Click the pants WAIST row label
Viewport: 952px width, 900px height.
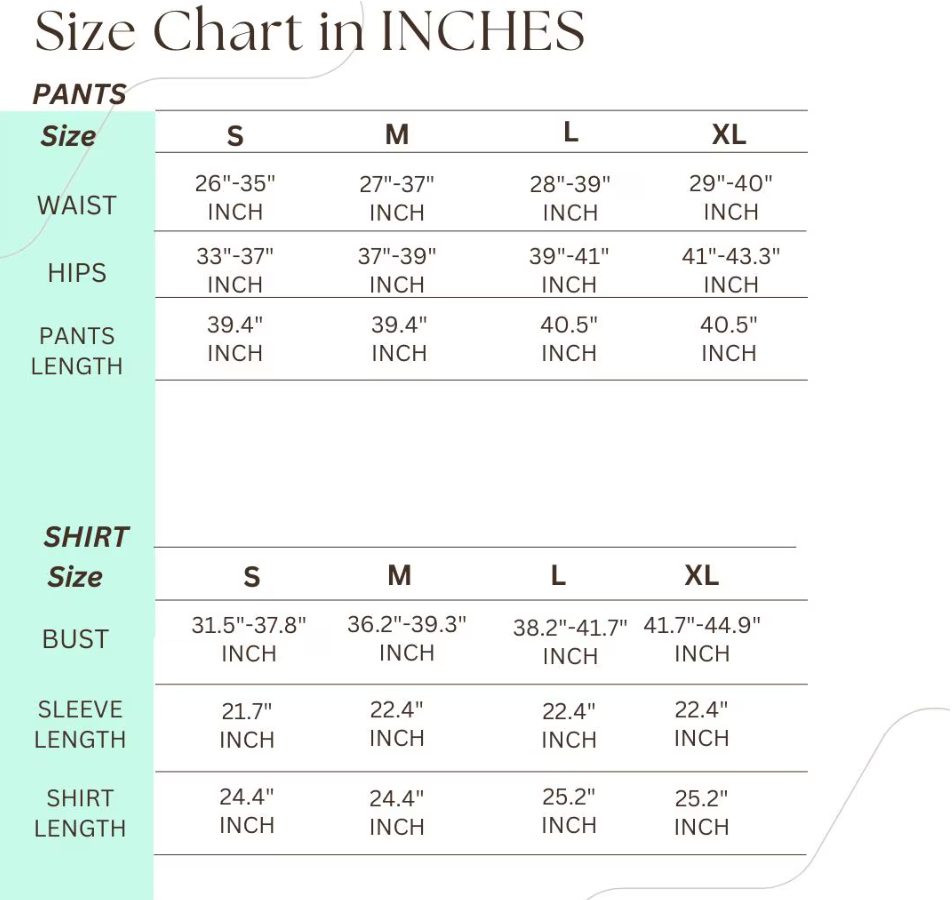[x=77, y=205]
